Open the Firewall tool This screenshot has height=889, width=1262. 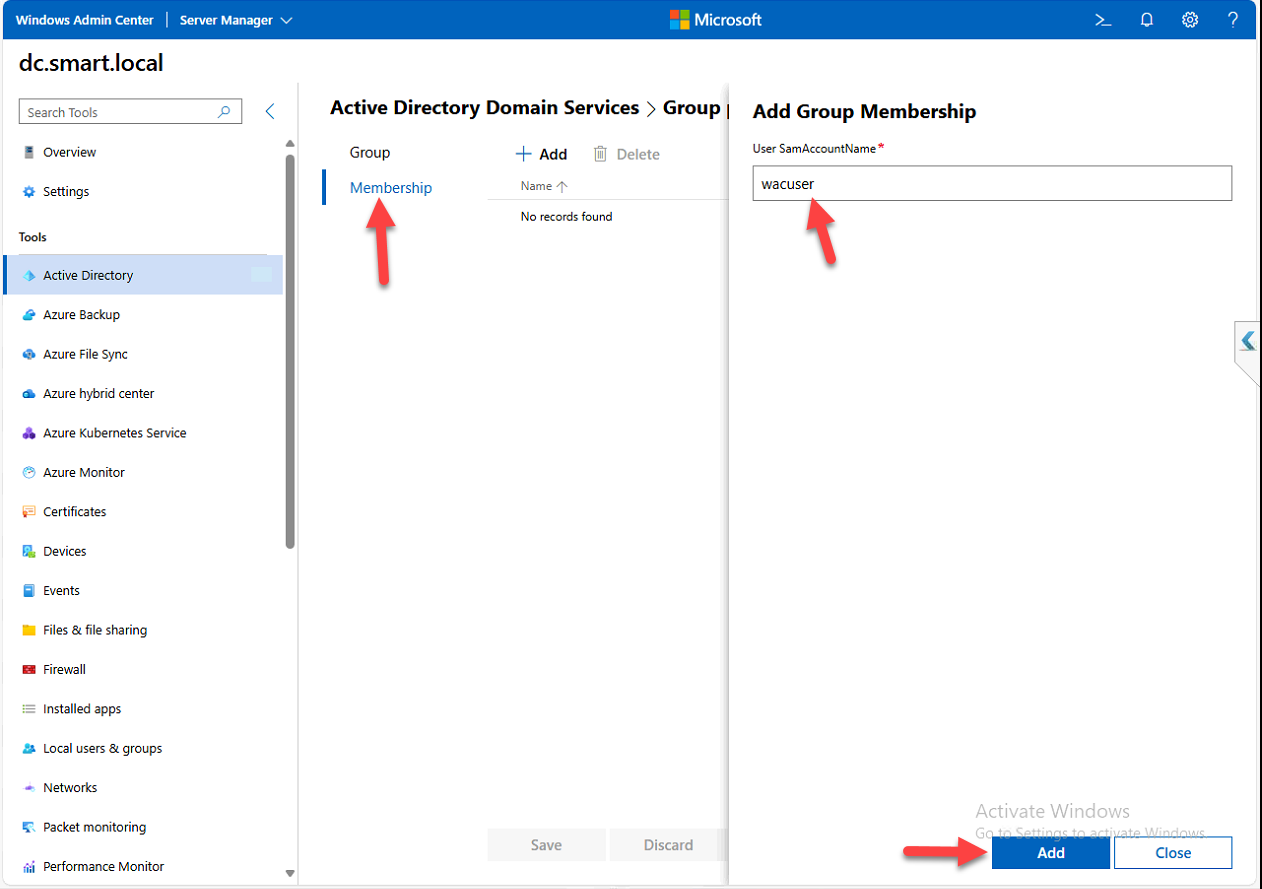(143, 669)
